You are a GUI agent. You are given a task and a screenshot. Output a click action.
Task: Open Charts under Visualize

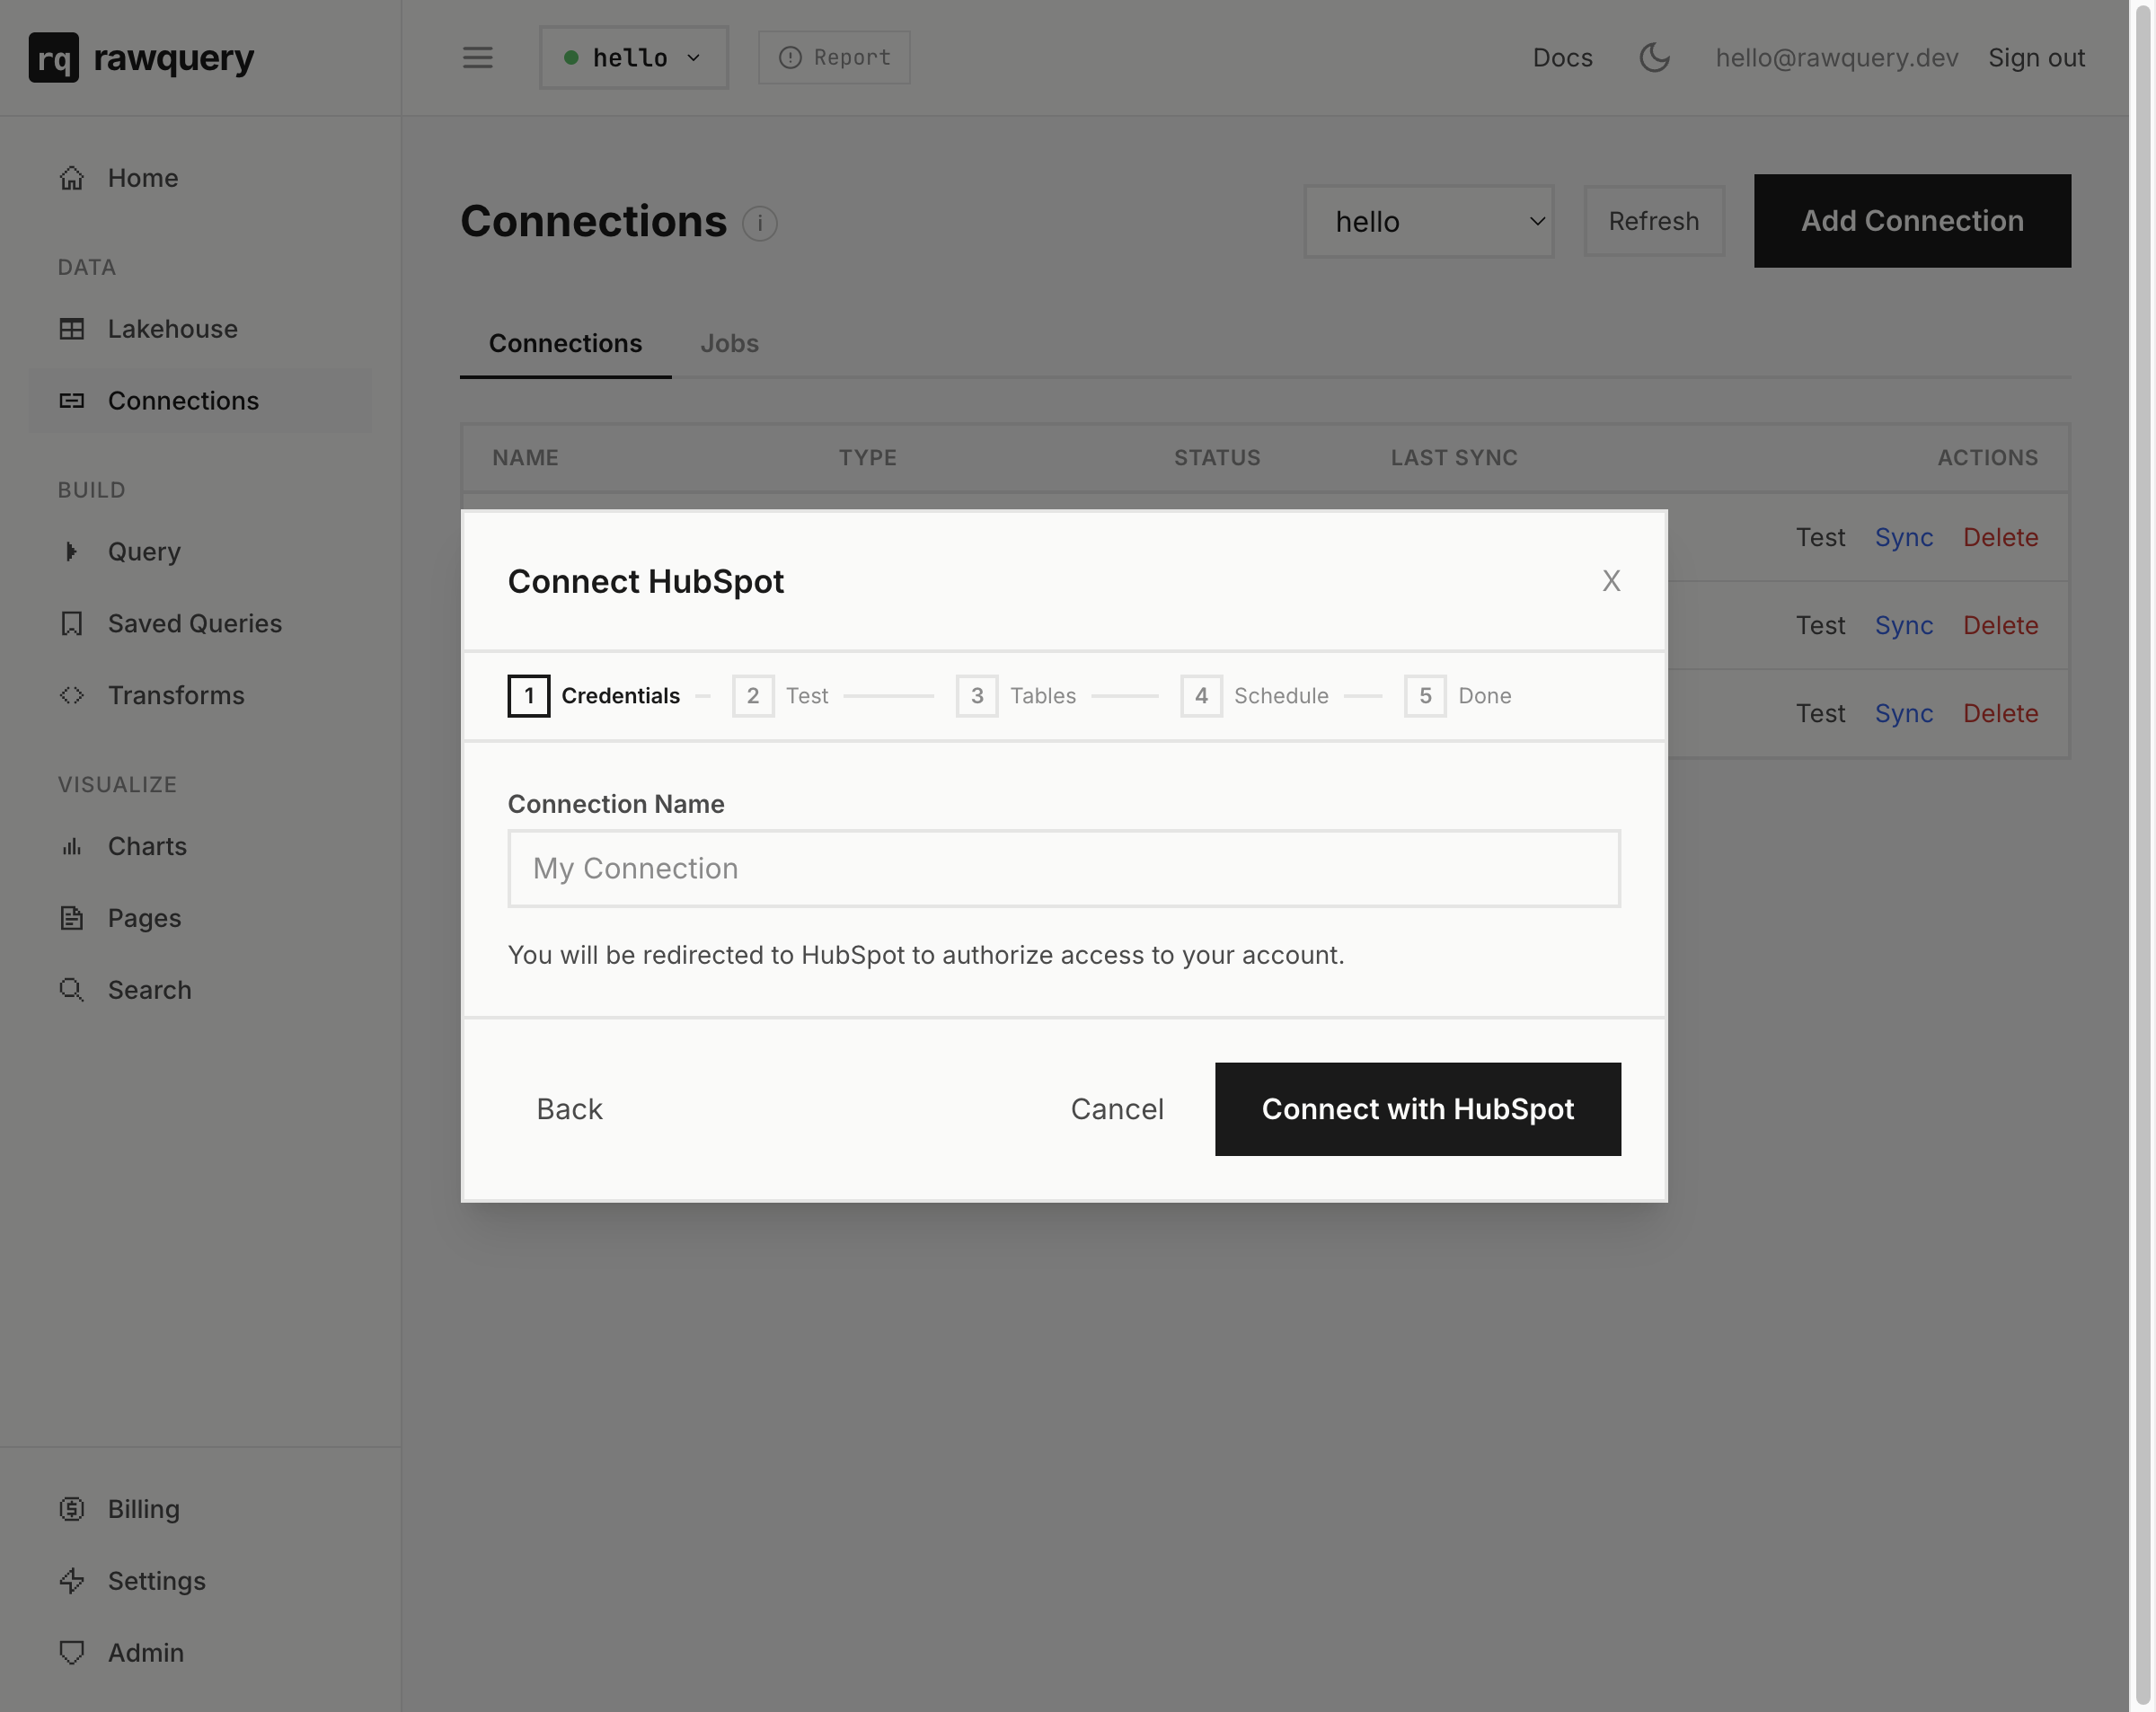click(147, 846)
